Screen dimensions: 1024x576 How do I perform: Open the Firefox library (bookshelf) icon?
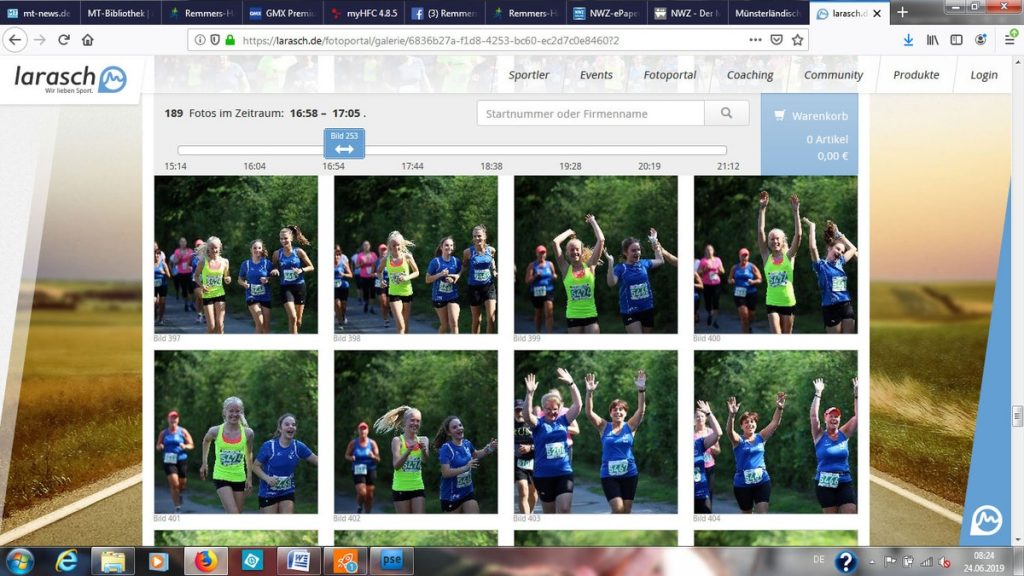(x=932, y=42)
